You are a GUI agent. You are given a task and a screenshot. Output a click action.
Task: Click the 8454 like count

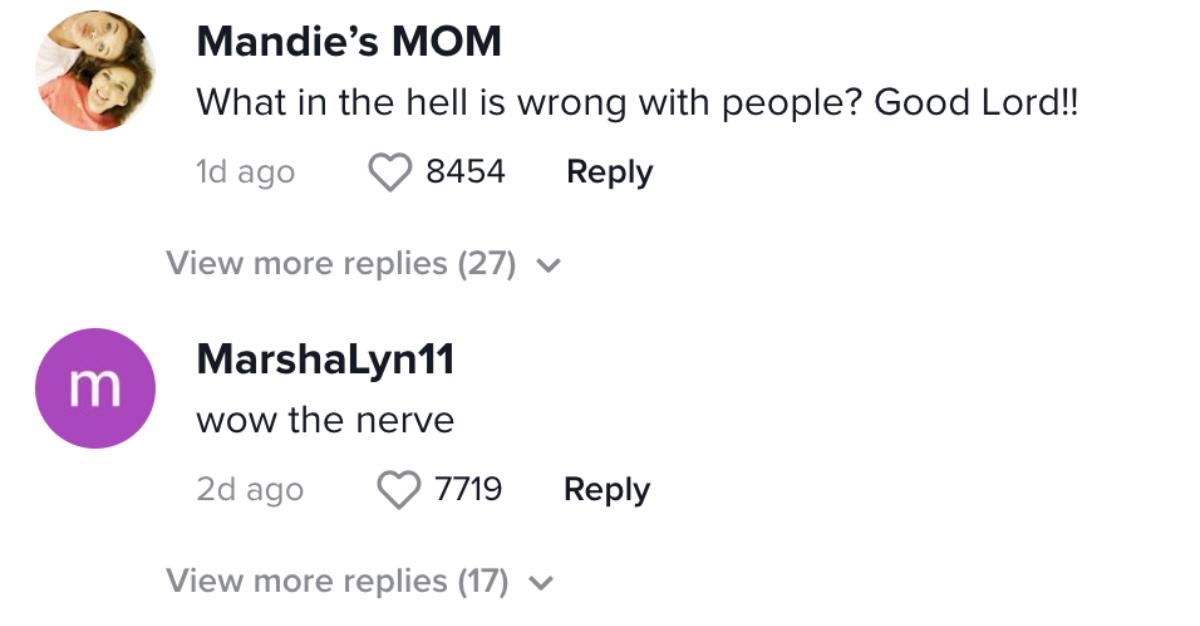click(465, 172)
